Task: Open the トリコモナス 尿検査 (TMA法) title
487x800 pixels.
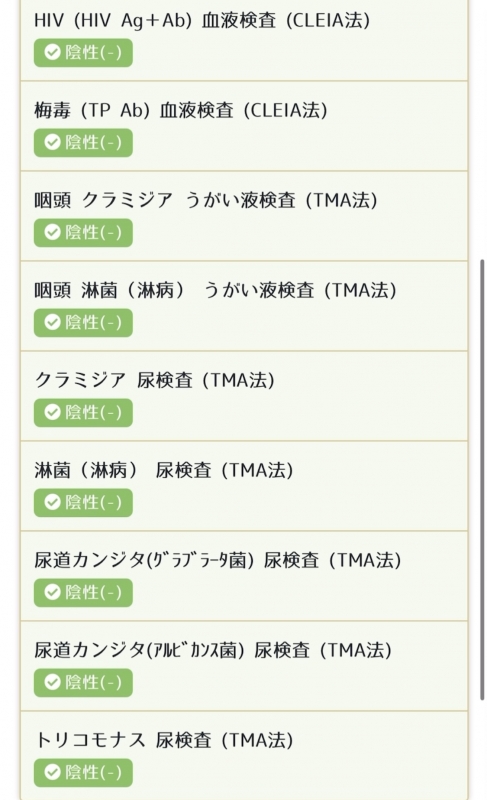Action: click(164, 740)
